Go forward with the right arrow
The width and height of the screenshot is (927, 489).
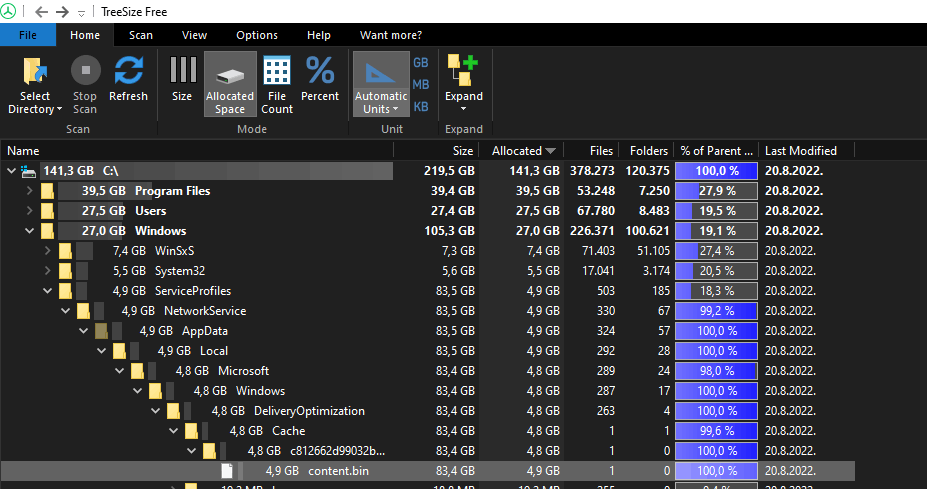point(62,12)
